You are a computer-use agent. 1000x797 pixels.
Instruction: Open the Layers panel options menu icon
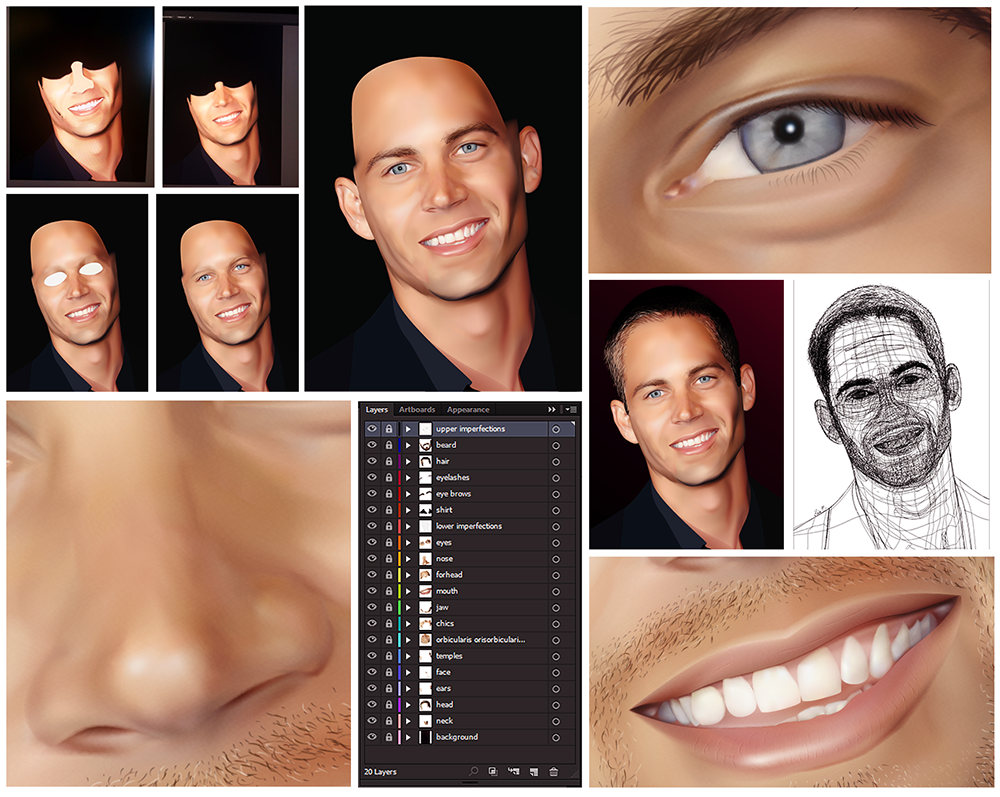(571, 409)
